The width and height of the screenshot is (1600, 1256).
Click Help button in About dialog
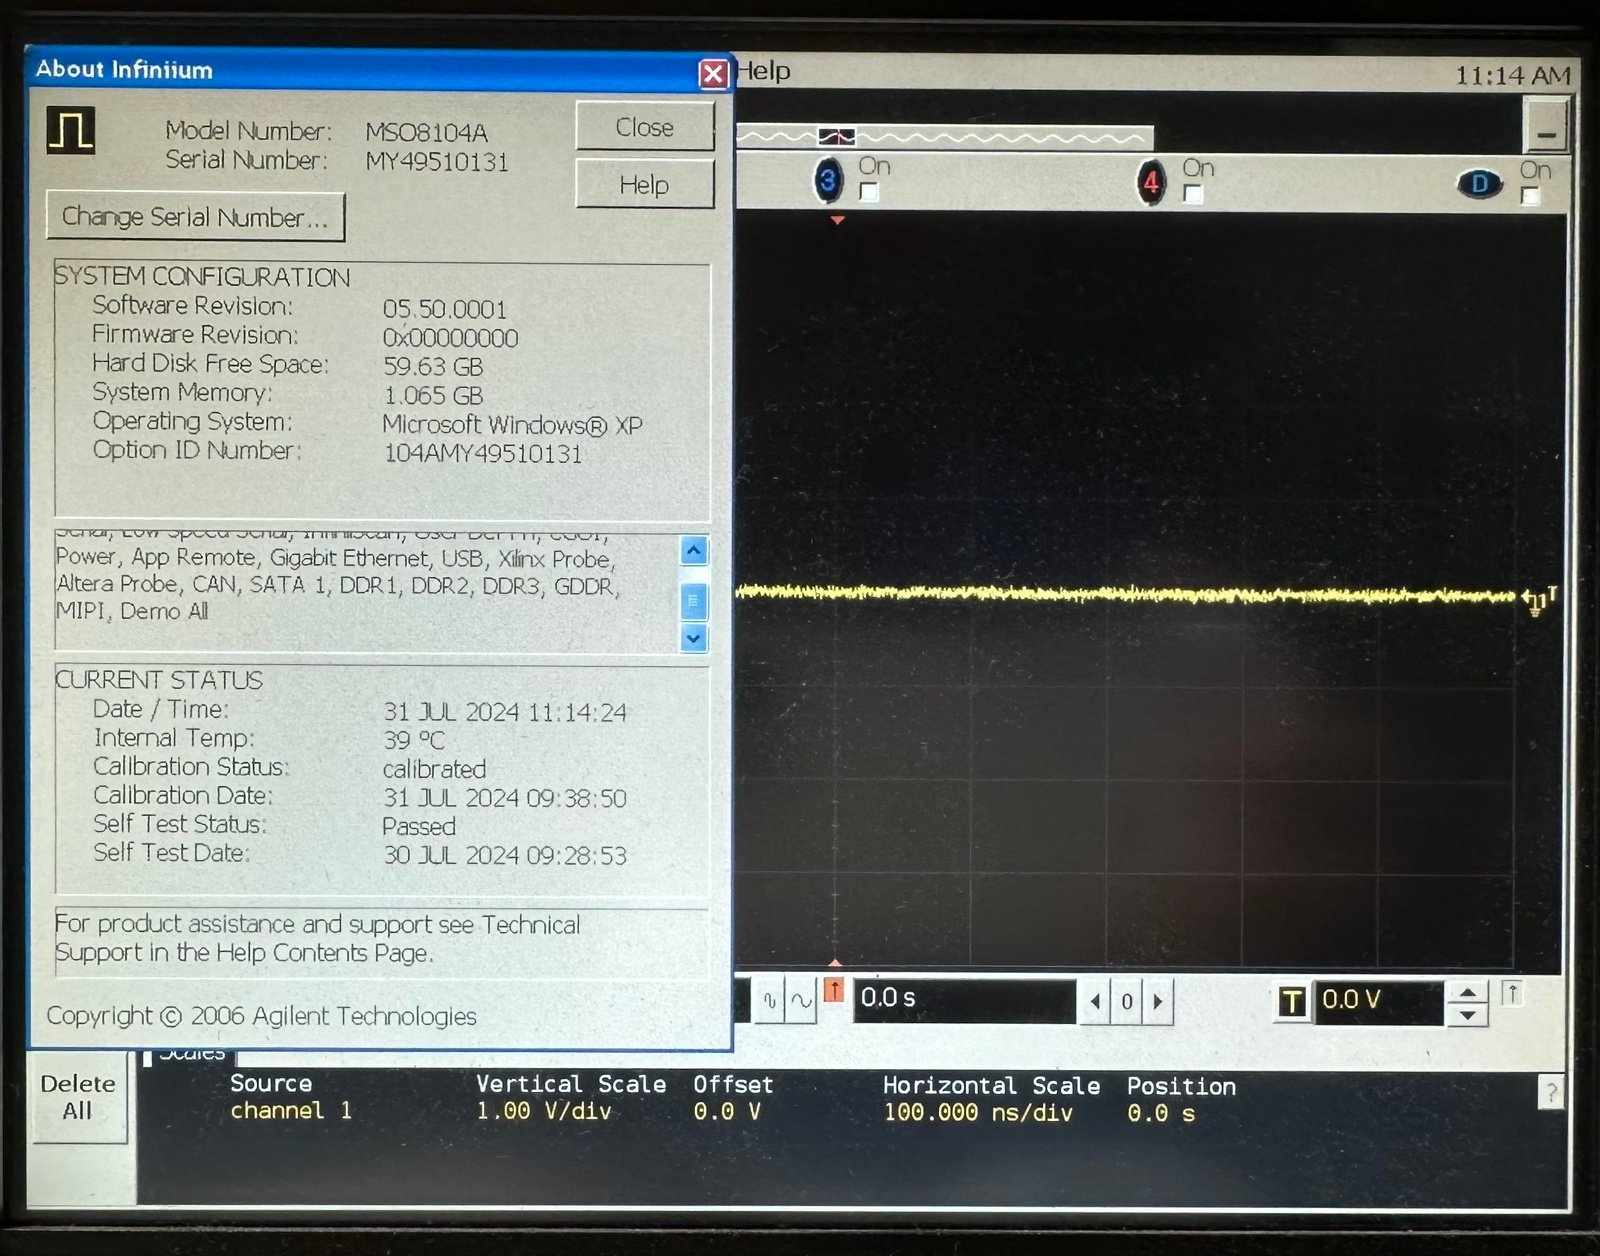tap(645, 184)
